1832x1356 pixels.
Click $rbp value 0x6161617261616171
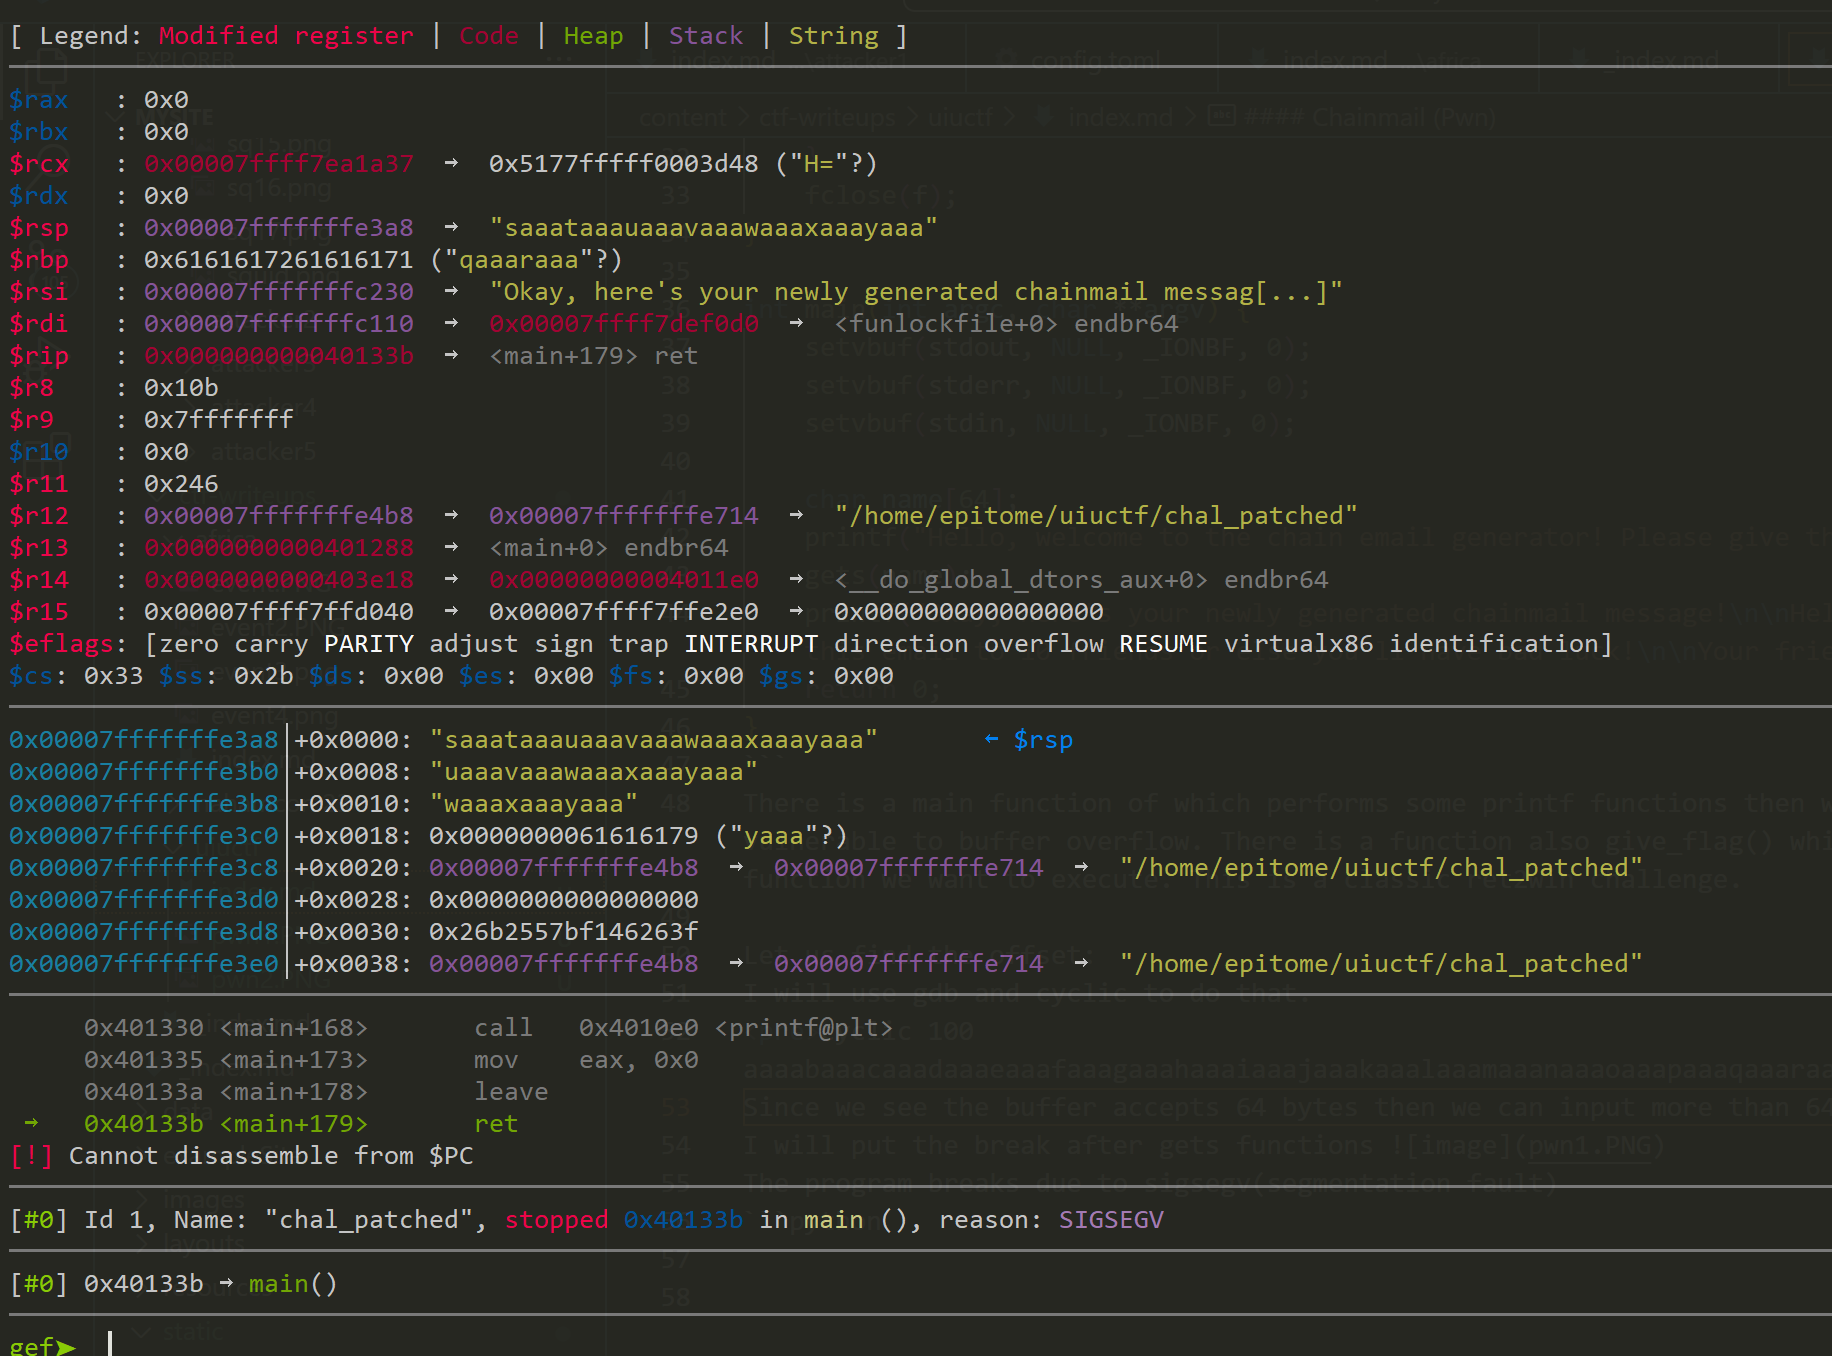coord(279,260)
